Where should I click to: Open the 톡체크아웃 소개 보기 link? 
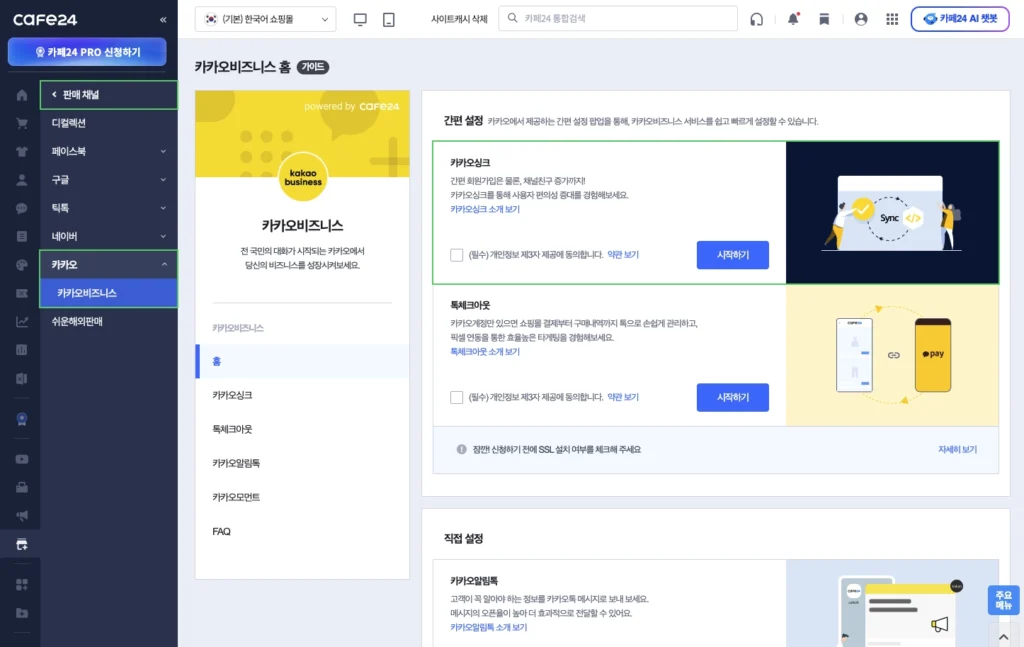coord(485,352)
